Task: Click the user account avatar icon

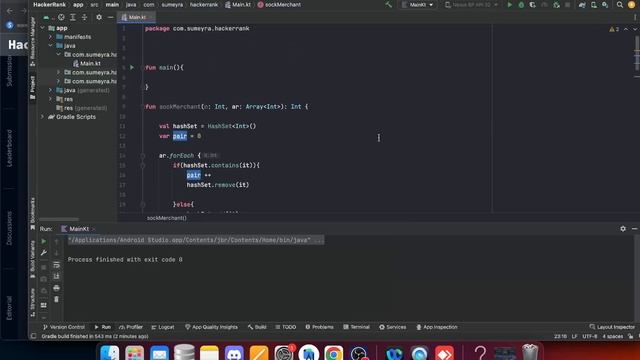Action: 631,5
